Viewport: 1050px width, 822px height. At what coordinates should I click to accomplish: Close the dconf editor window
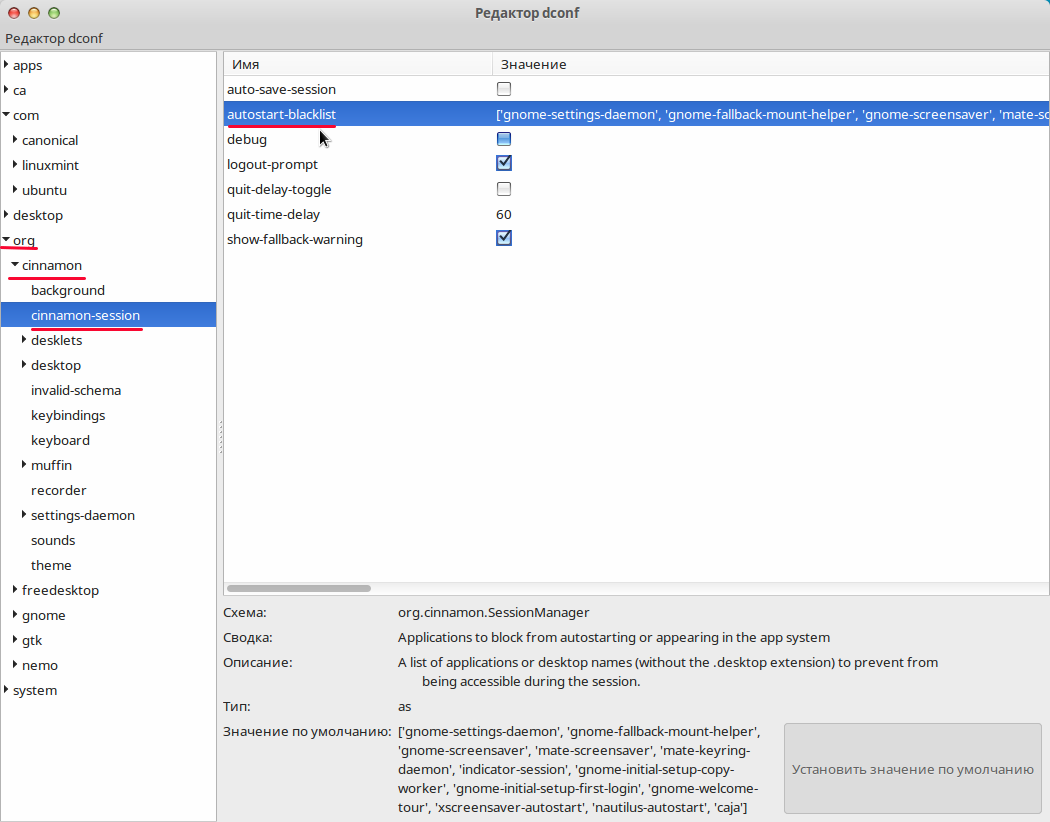coord(14,13)
